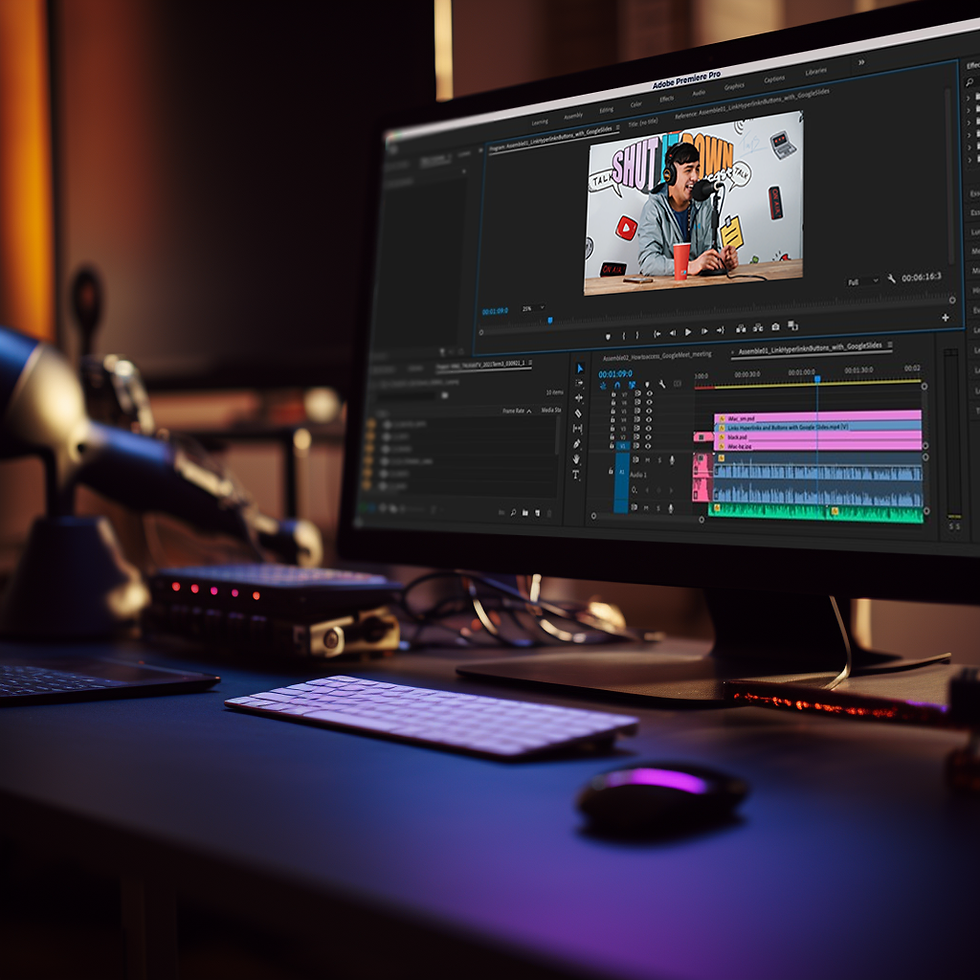The height and width of the screenshot is (980, 980).
Task: Play the program sequence
Action: point(688,332)
